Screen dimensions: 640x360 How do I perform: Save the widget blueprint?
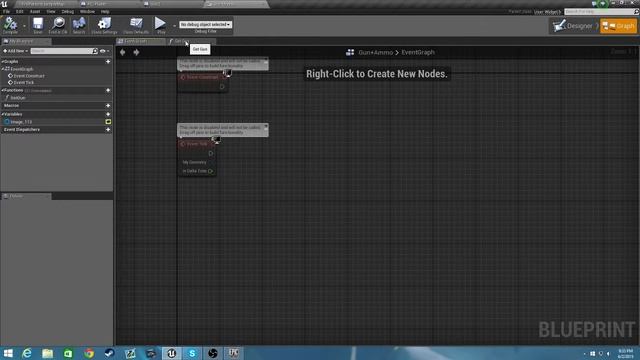pyautogui.click(x=38, y=25)
